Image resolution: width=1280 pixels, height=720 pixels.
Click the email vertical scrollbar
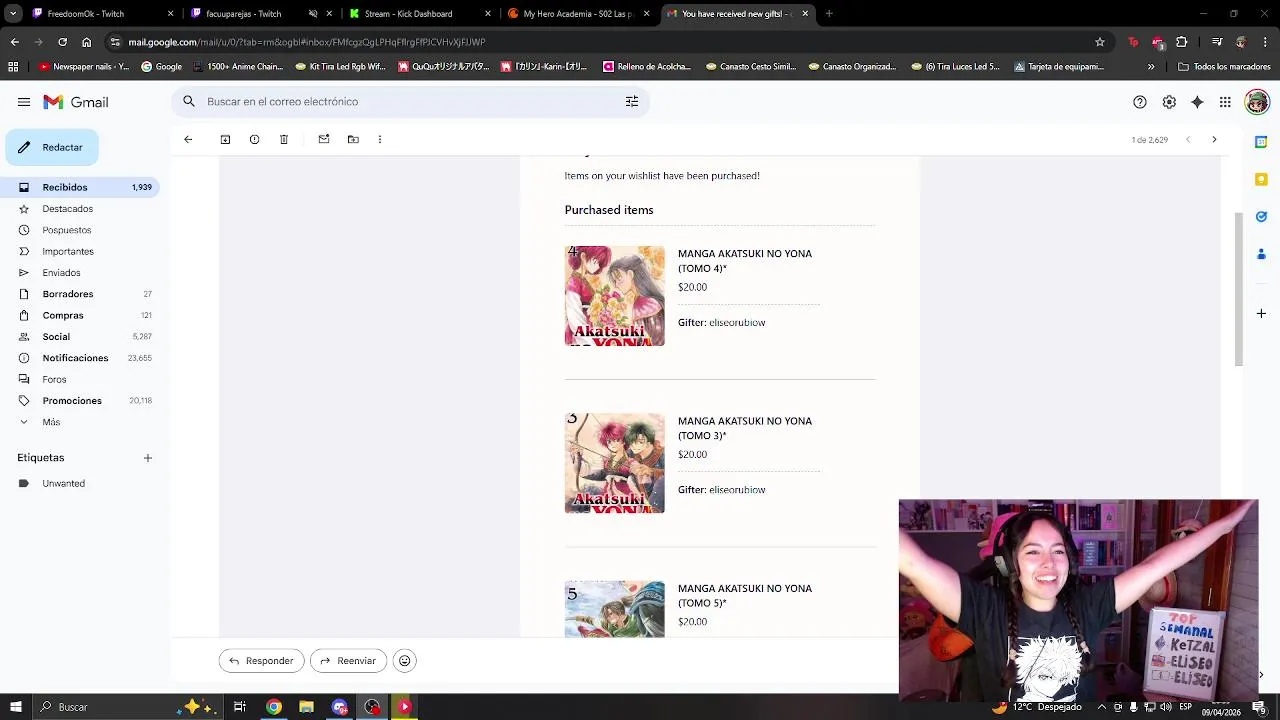coord(1240,290)
